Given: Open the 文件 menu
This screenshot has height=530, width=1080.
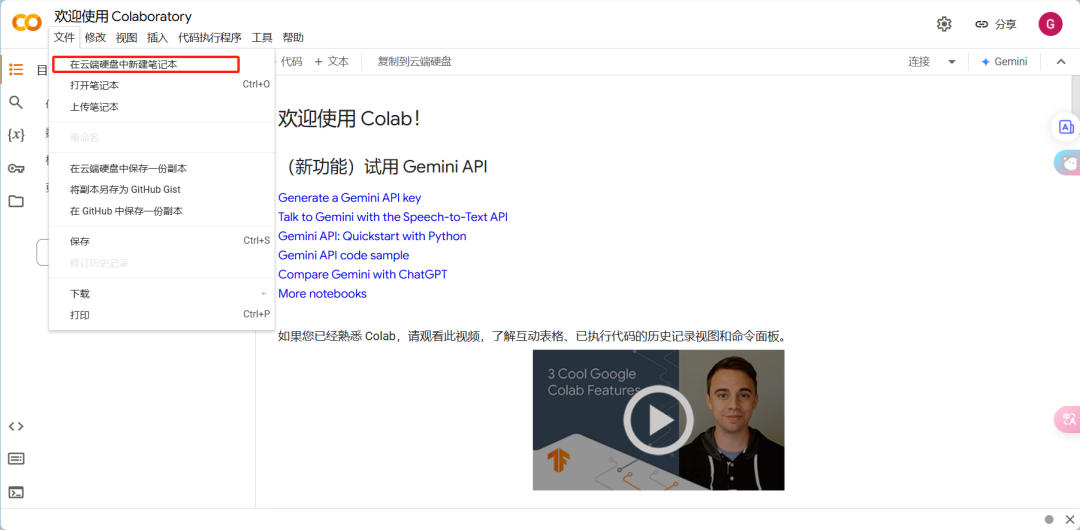Looking at the screenshot, I should [64, 37].
